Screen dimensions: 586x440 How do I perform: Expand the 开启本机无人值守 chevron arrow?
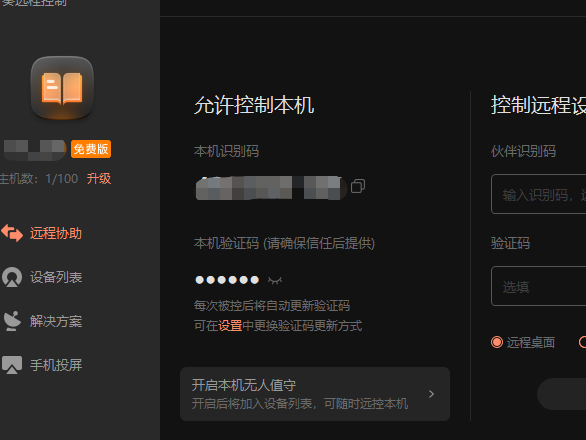431,394
